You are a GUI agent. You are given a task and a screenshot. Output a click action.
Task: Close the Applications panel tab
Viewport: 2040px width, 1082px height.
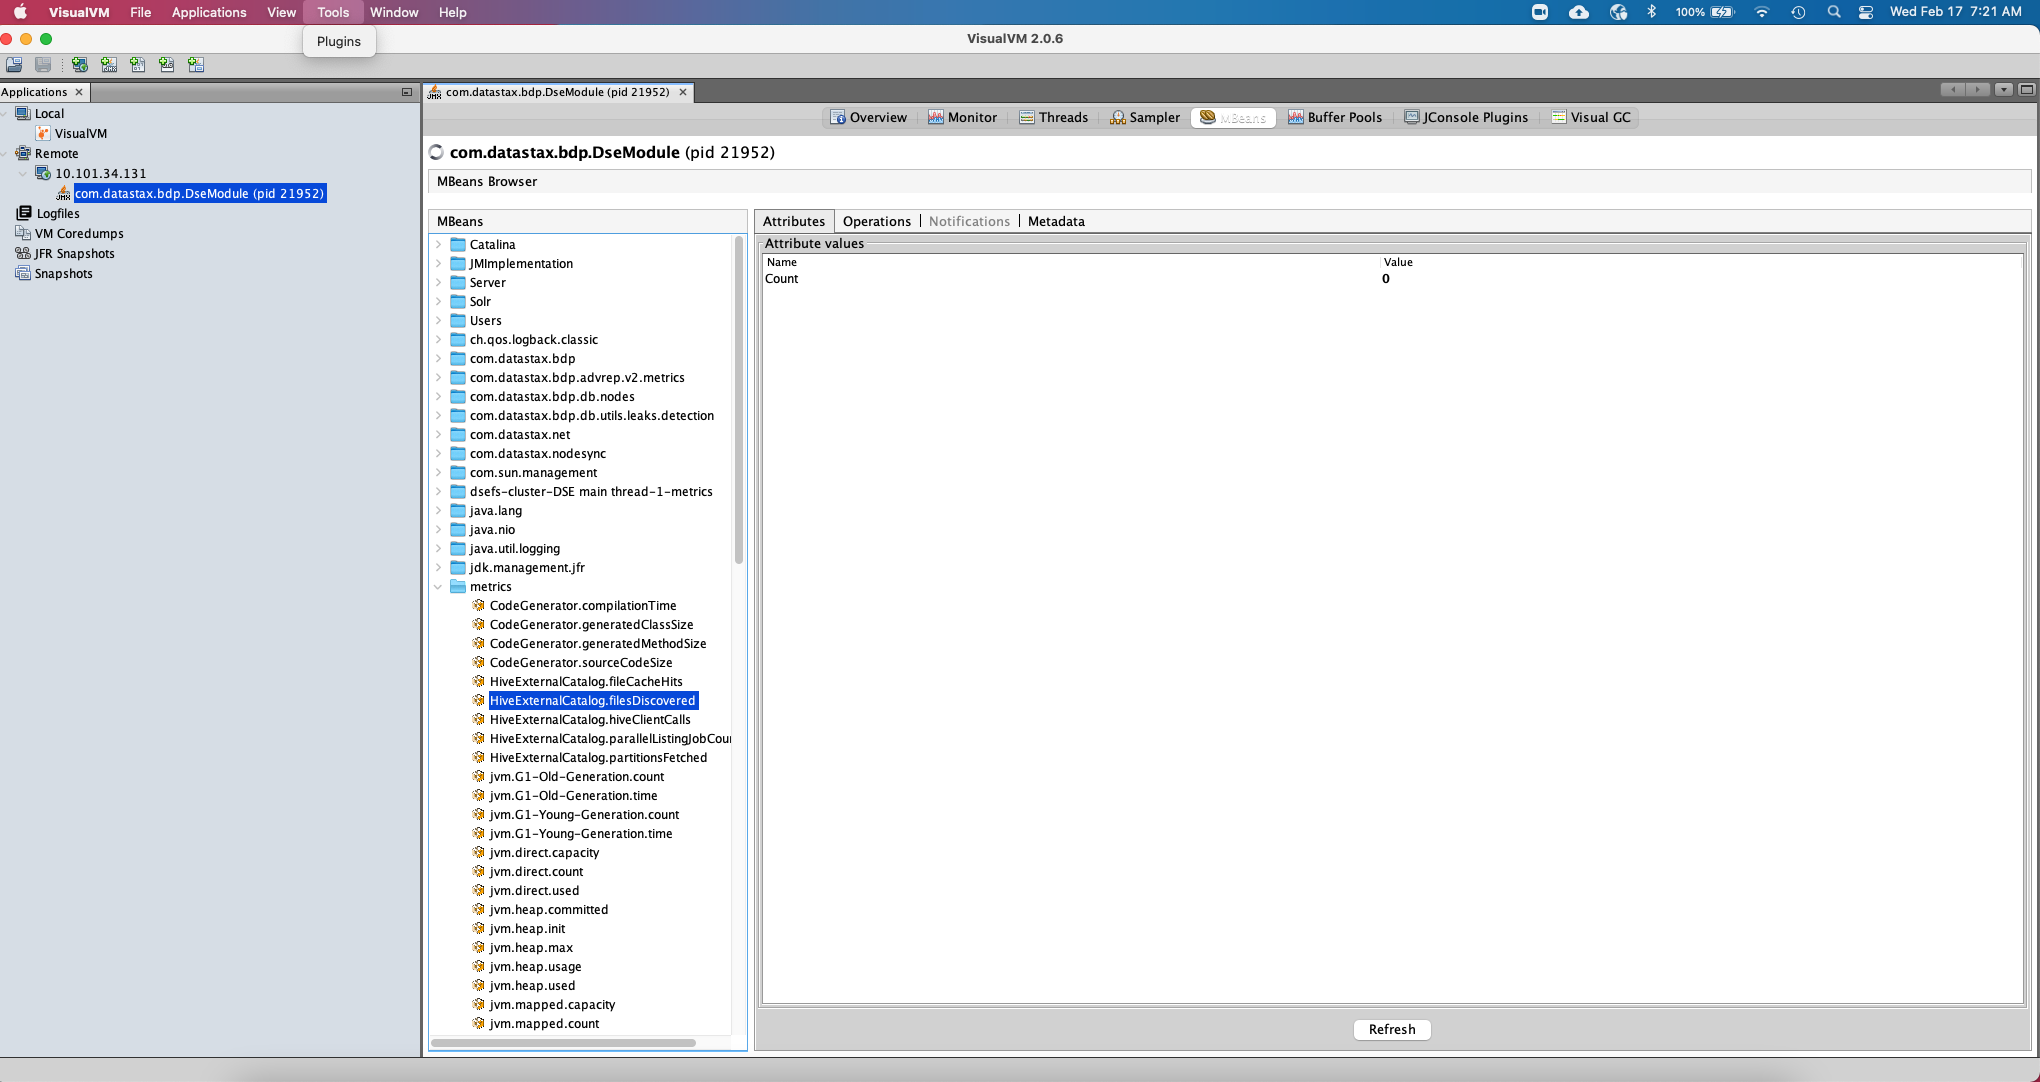point(79,92)
